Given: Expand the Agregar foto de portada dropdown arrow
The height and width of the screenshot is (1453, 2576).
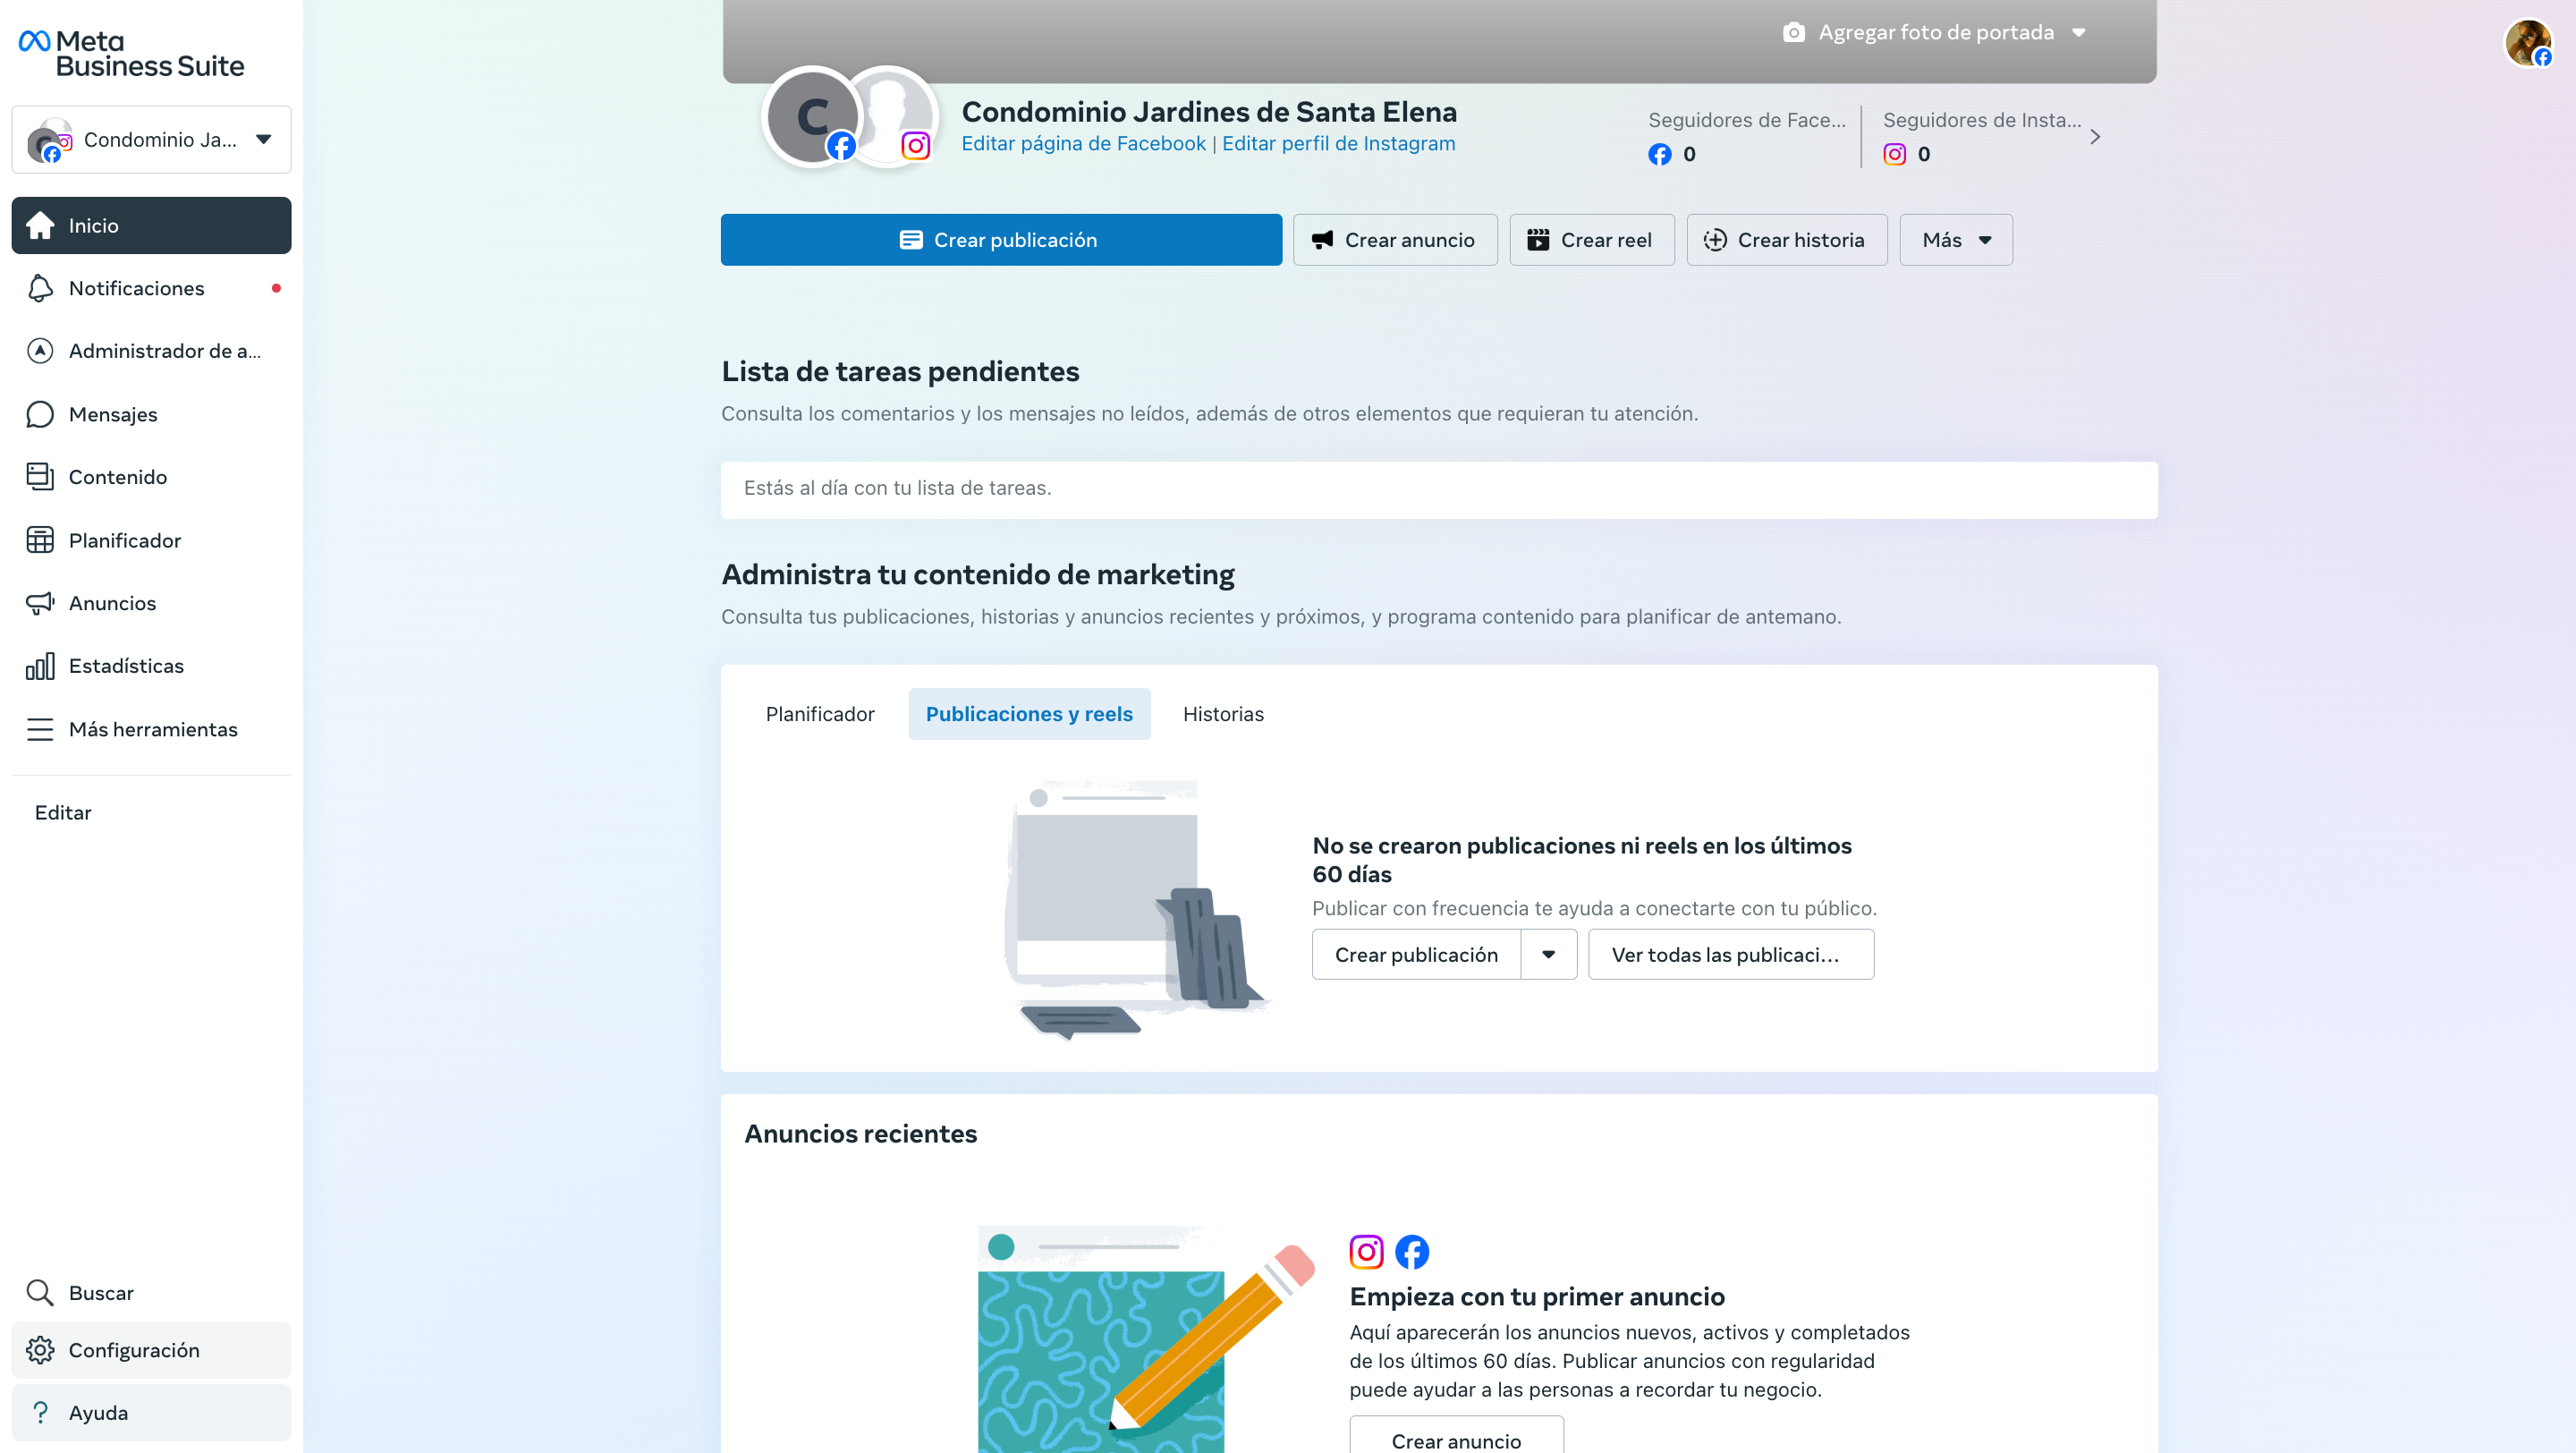Looking at the screenshot, I should coord(2079,32).
